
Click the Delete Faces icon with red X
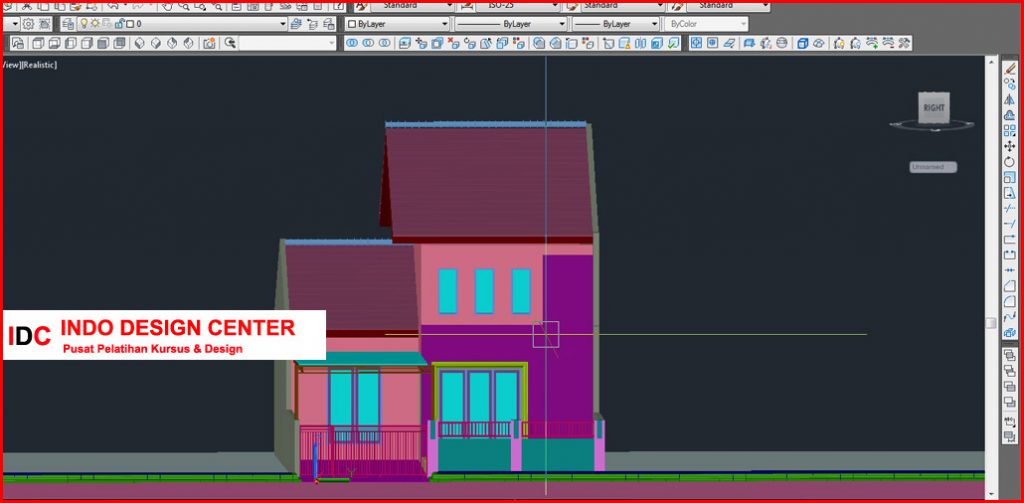pos(453,44)
